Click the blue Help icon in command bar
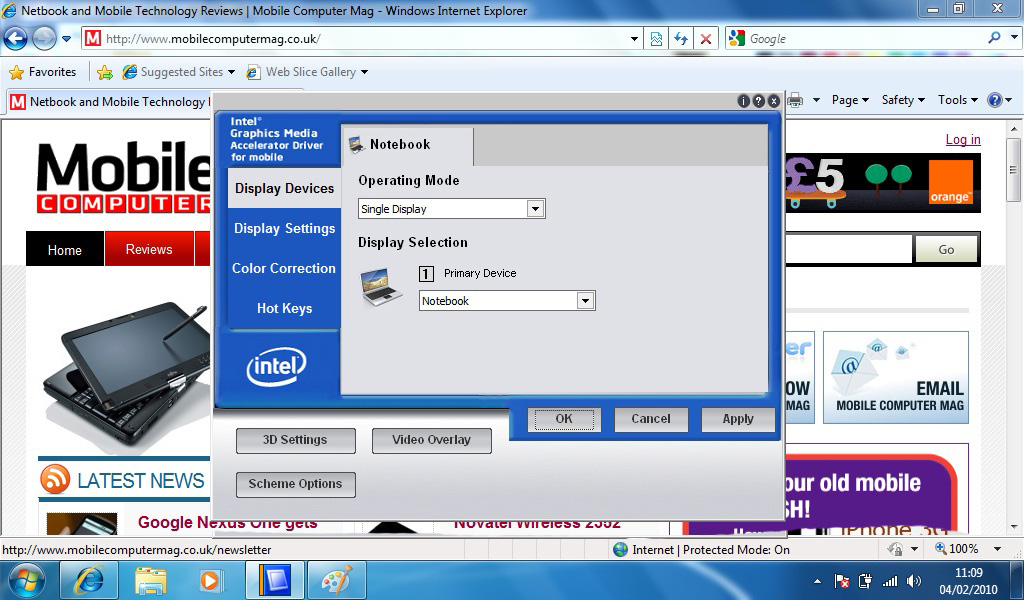The width and height of the screenshot is (1024, 600). tap(995, 100)
